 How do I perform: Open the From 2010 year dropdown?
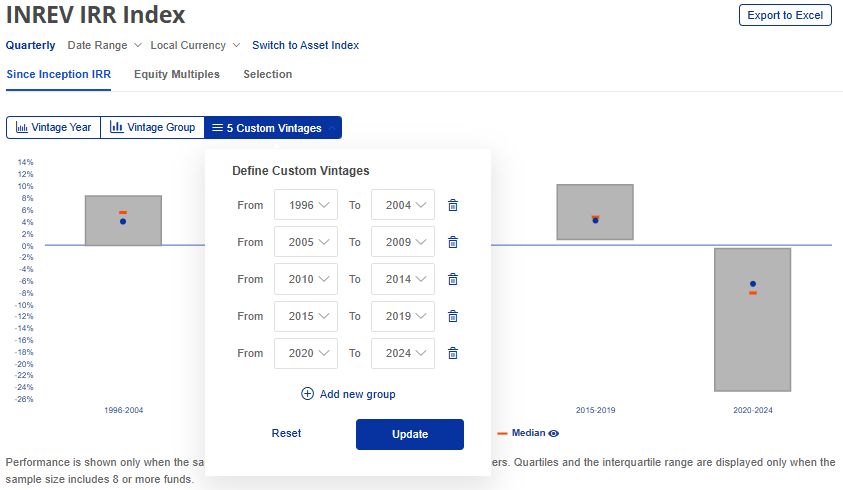pyautogui.click(x=306, y=279)
